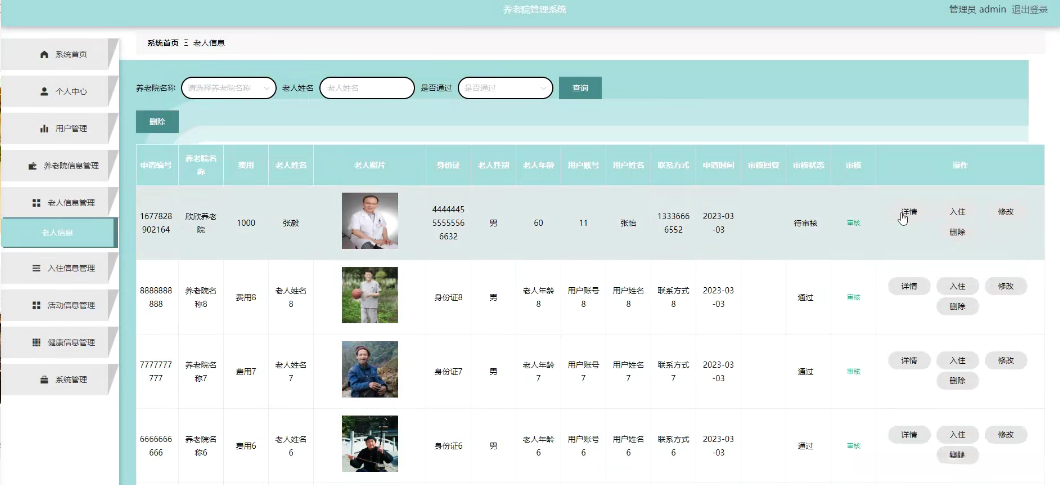Open the 是否通过 dropdown

click(506, 88)
